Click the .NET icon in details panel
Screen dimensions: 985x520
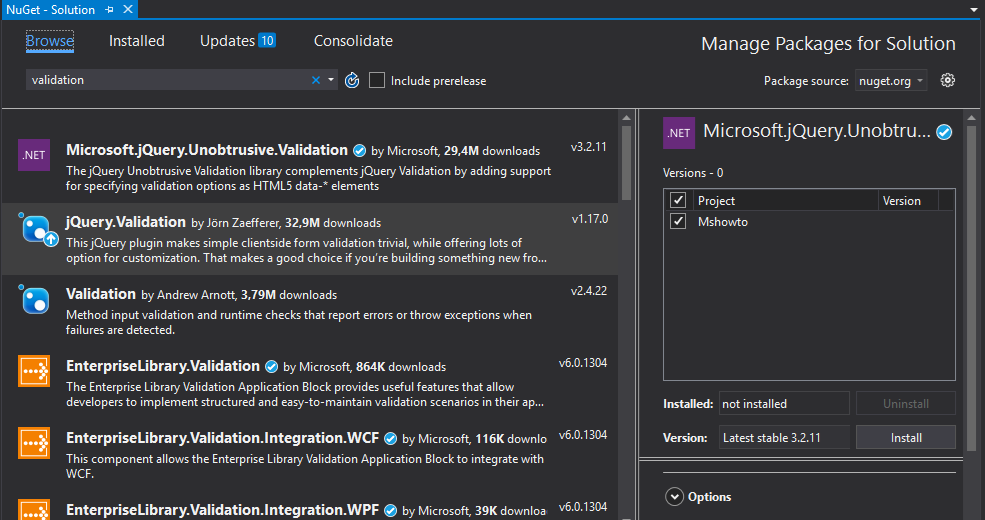(x=679, y=133)
